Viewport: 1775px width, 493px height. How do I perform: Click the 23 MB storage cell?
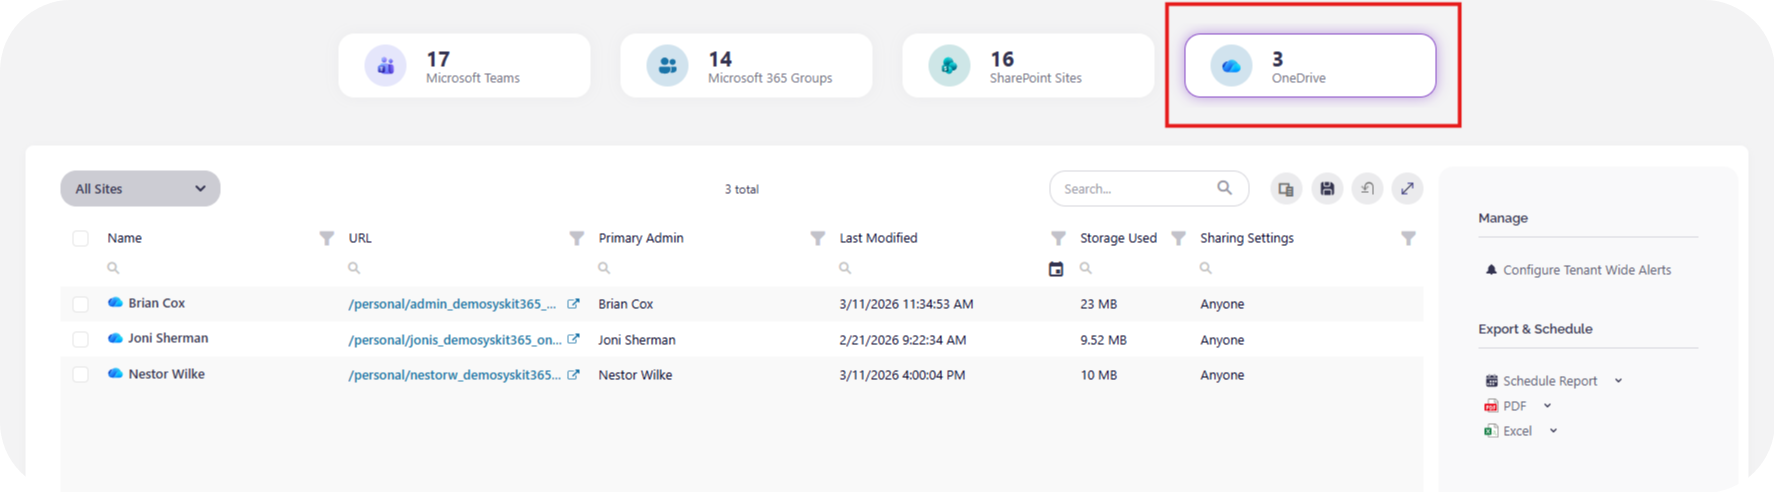click(x=1098, y=304)
